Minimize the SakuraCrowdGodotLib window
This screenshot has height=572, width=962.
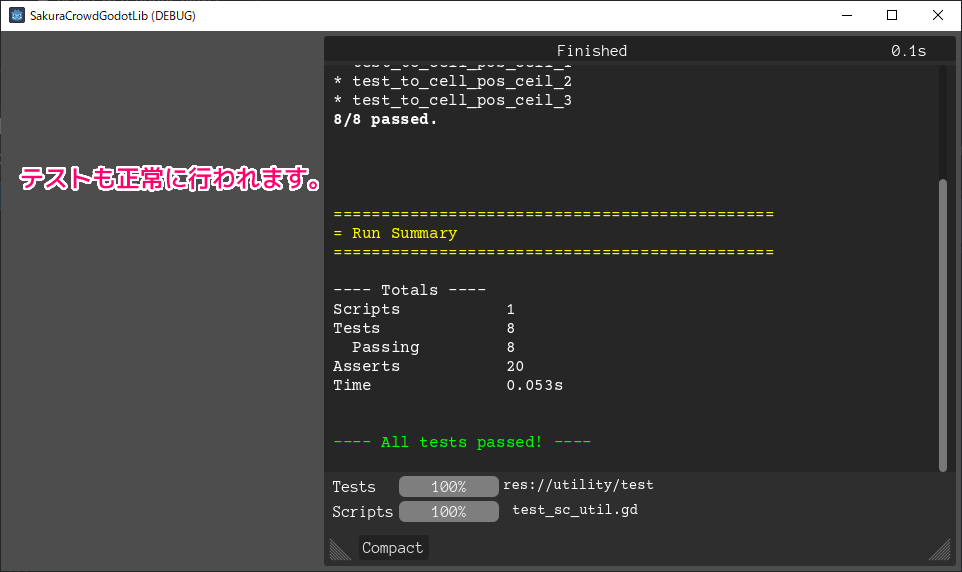[x=847, y=15]
